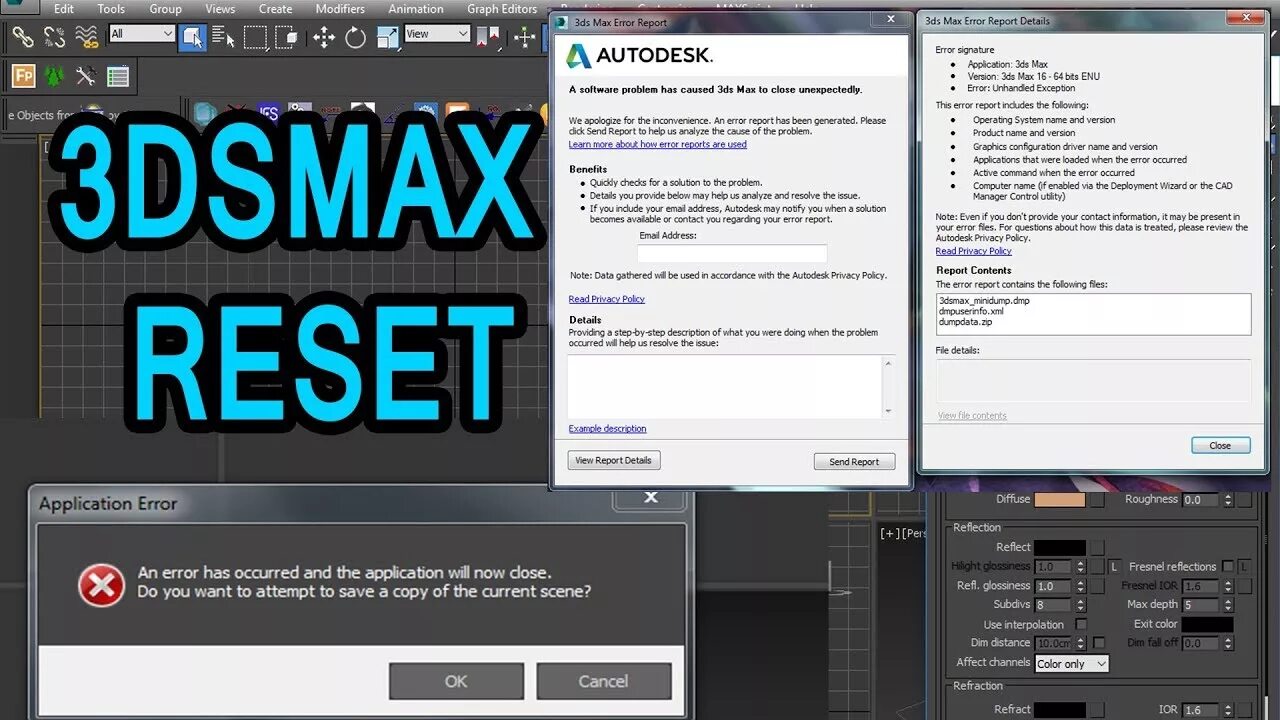Click the Refraction IOR spinner arrows

(x=1228, y=710)
